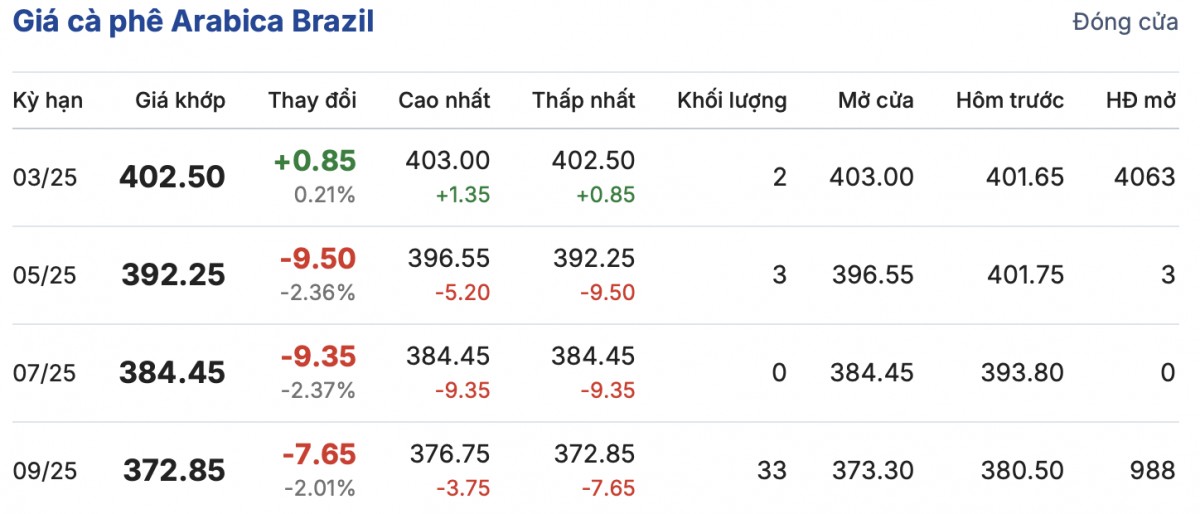The image size is (1200, 514).
Task: Click the opening price 373.30
Action: pos(871,471)
